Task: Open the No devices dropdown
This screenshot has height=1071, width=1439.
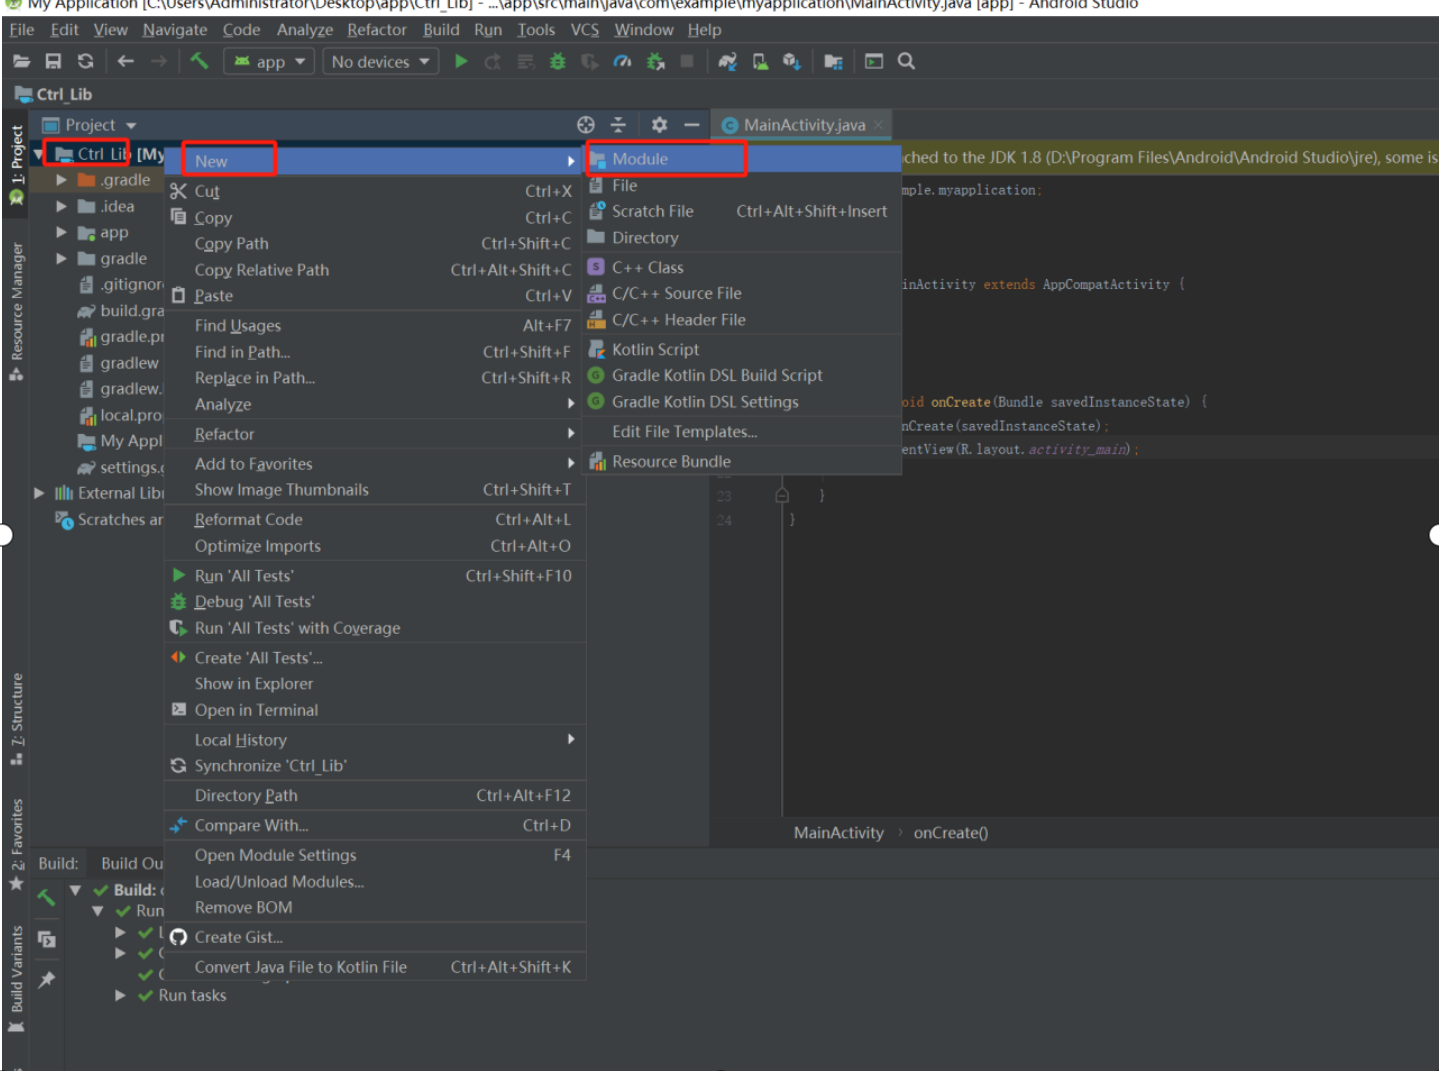Action: pos(381,61)
